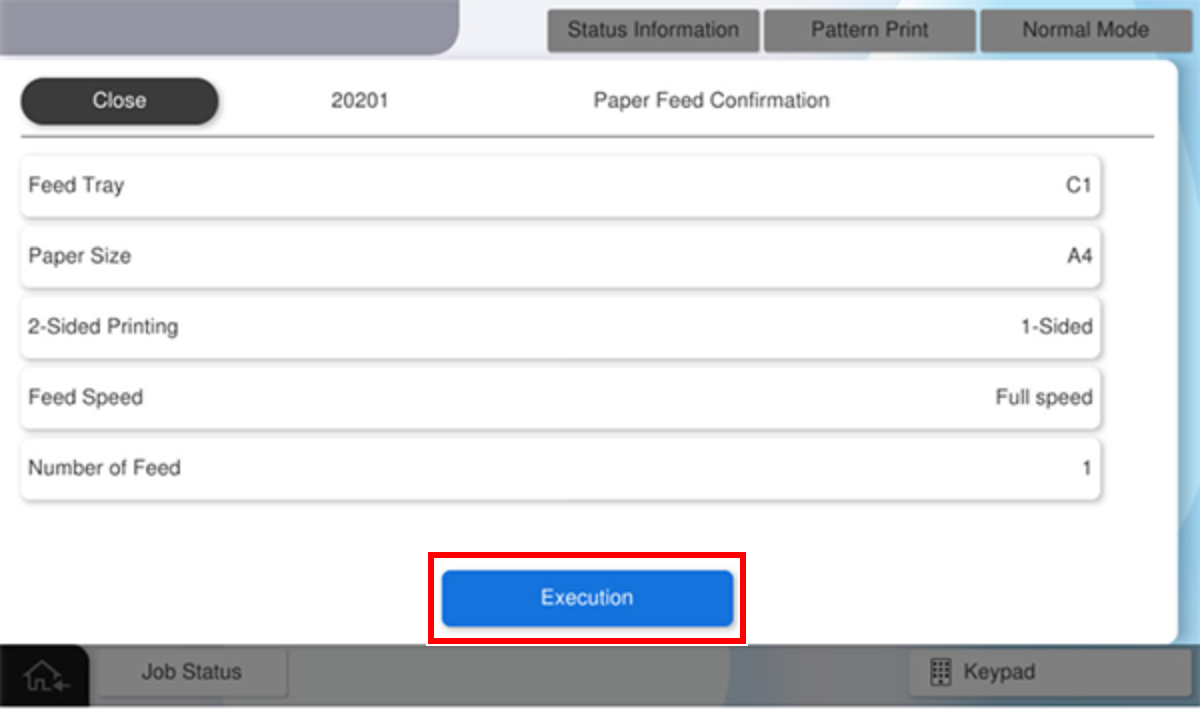Open the Feed Speed setting
Viewport: 1202px width, 714px height.
click(x=560, y=398)
